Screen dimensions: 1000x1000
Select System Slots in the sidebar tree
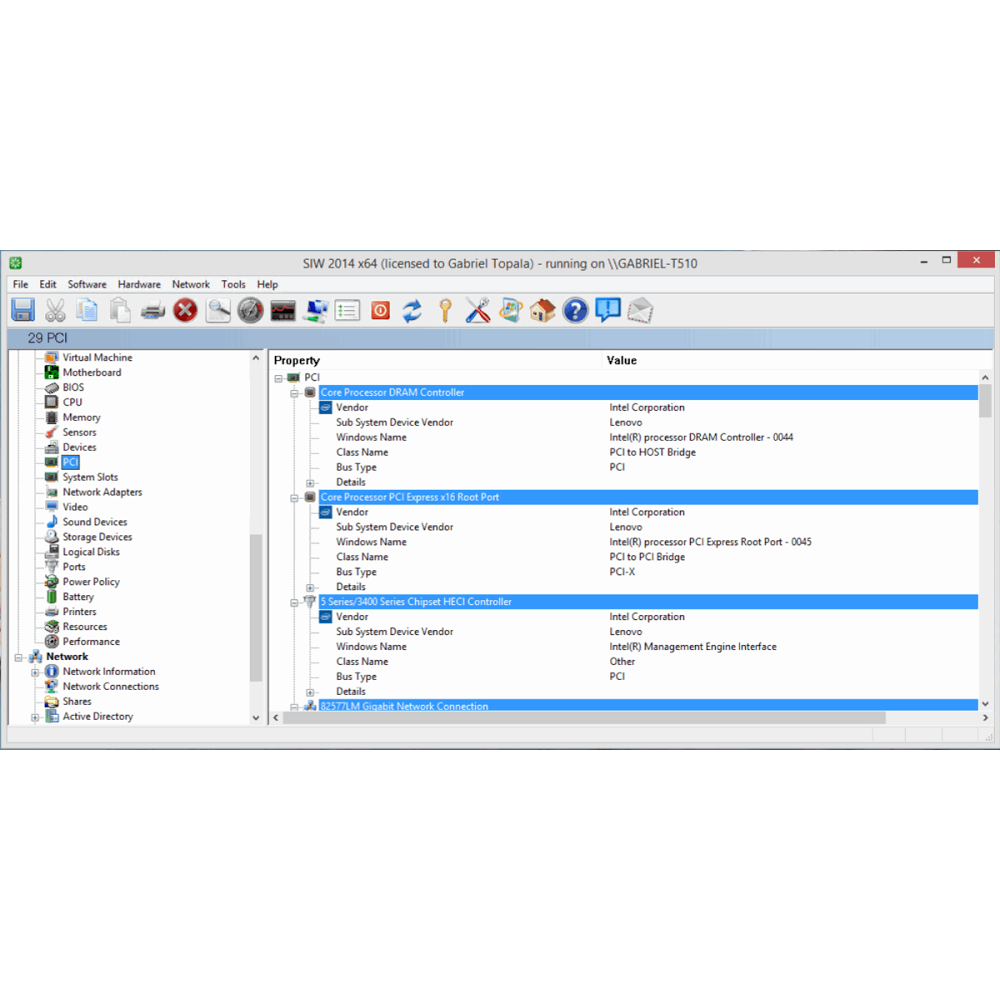tap(91, 477)
